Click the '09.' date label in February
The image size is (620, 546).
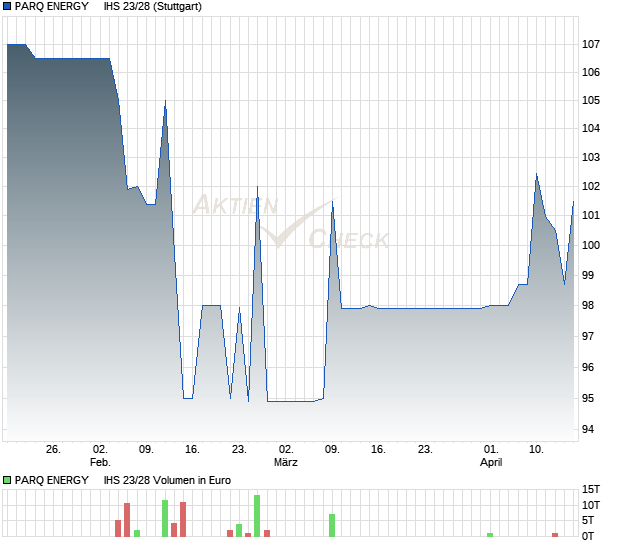pyautogui.click(x=146, y=450)
